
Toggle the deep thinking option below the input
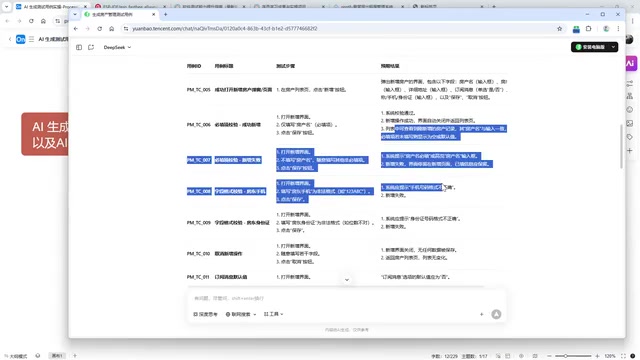click(x=205, y=314)
